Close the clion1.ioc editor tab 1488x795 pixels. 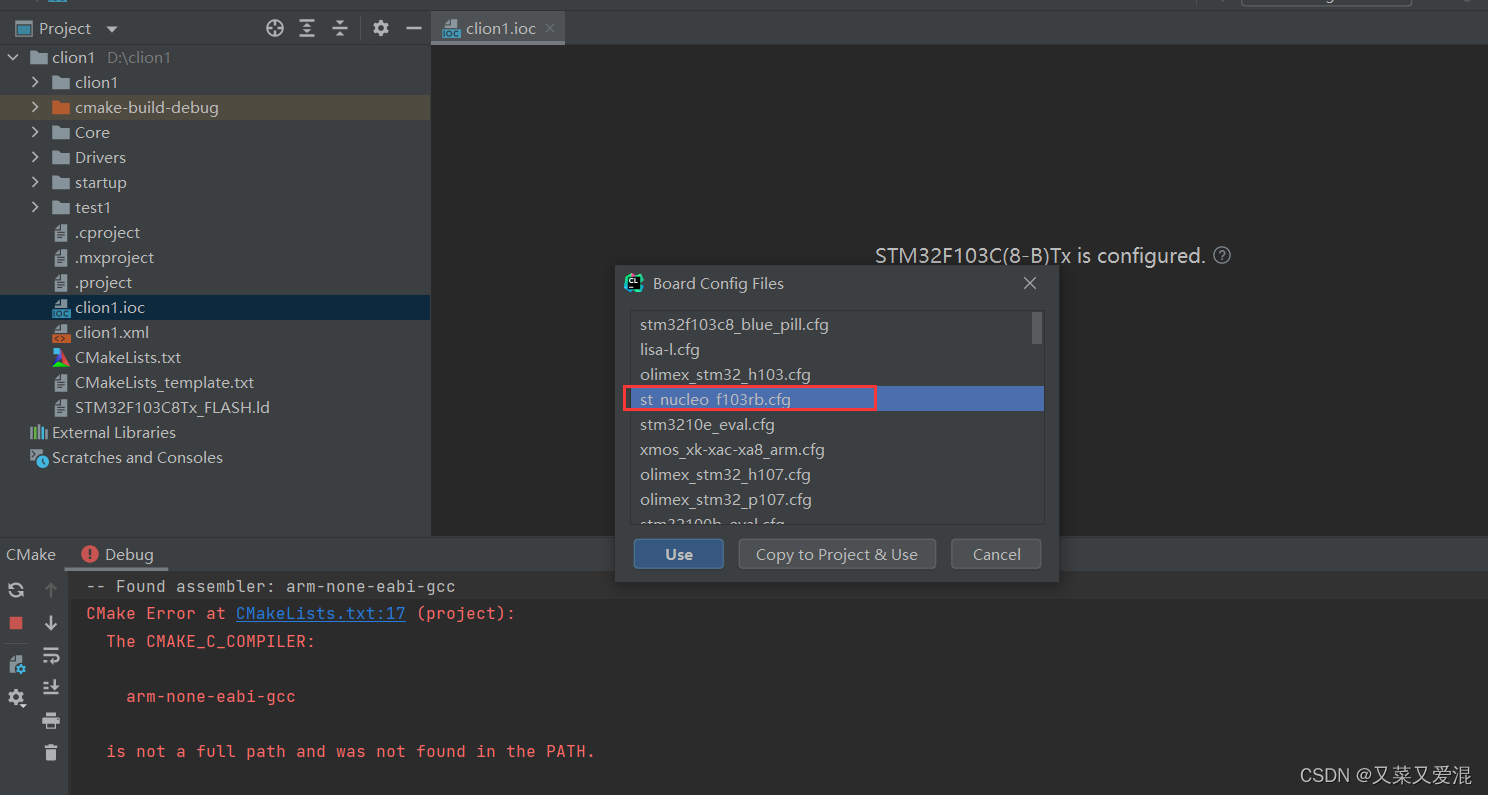click(550, 28)
